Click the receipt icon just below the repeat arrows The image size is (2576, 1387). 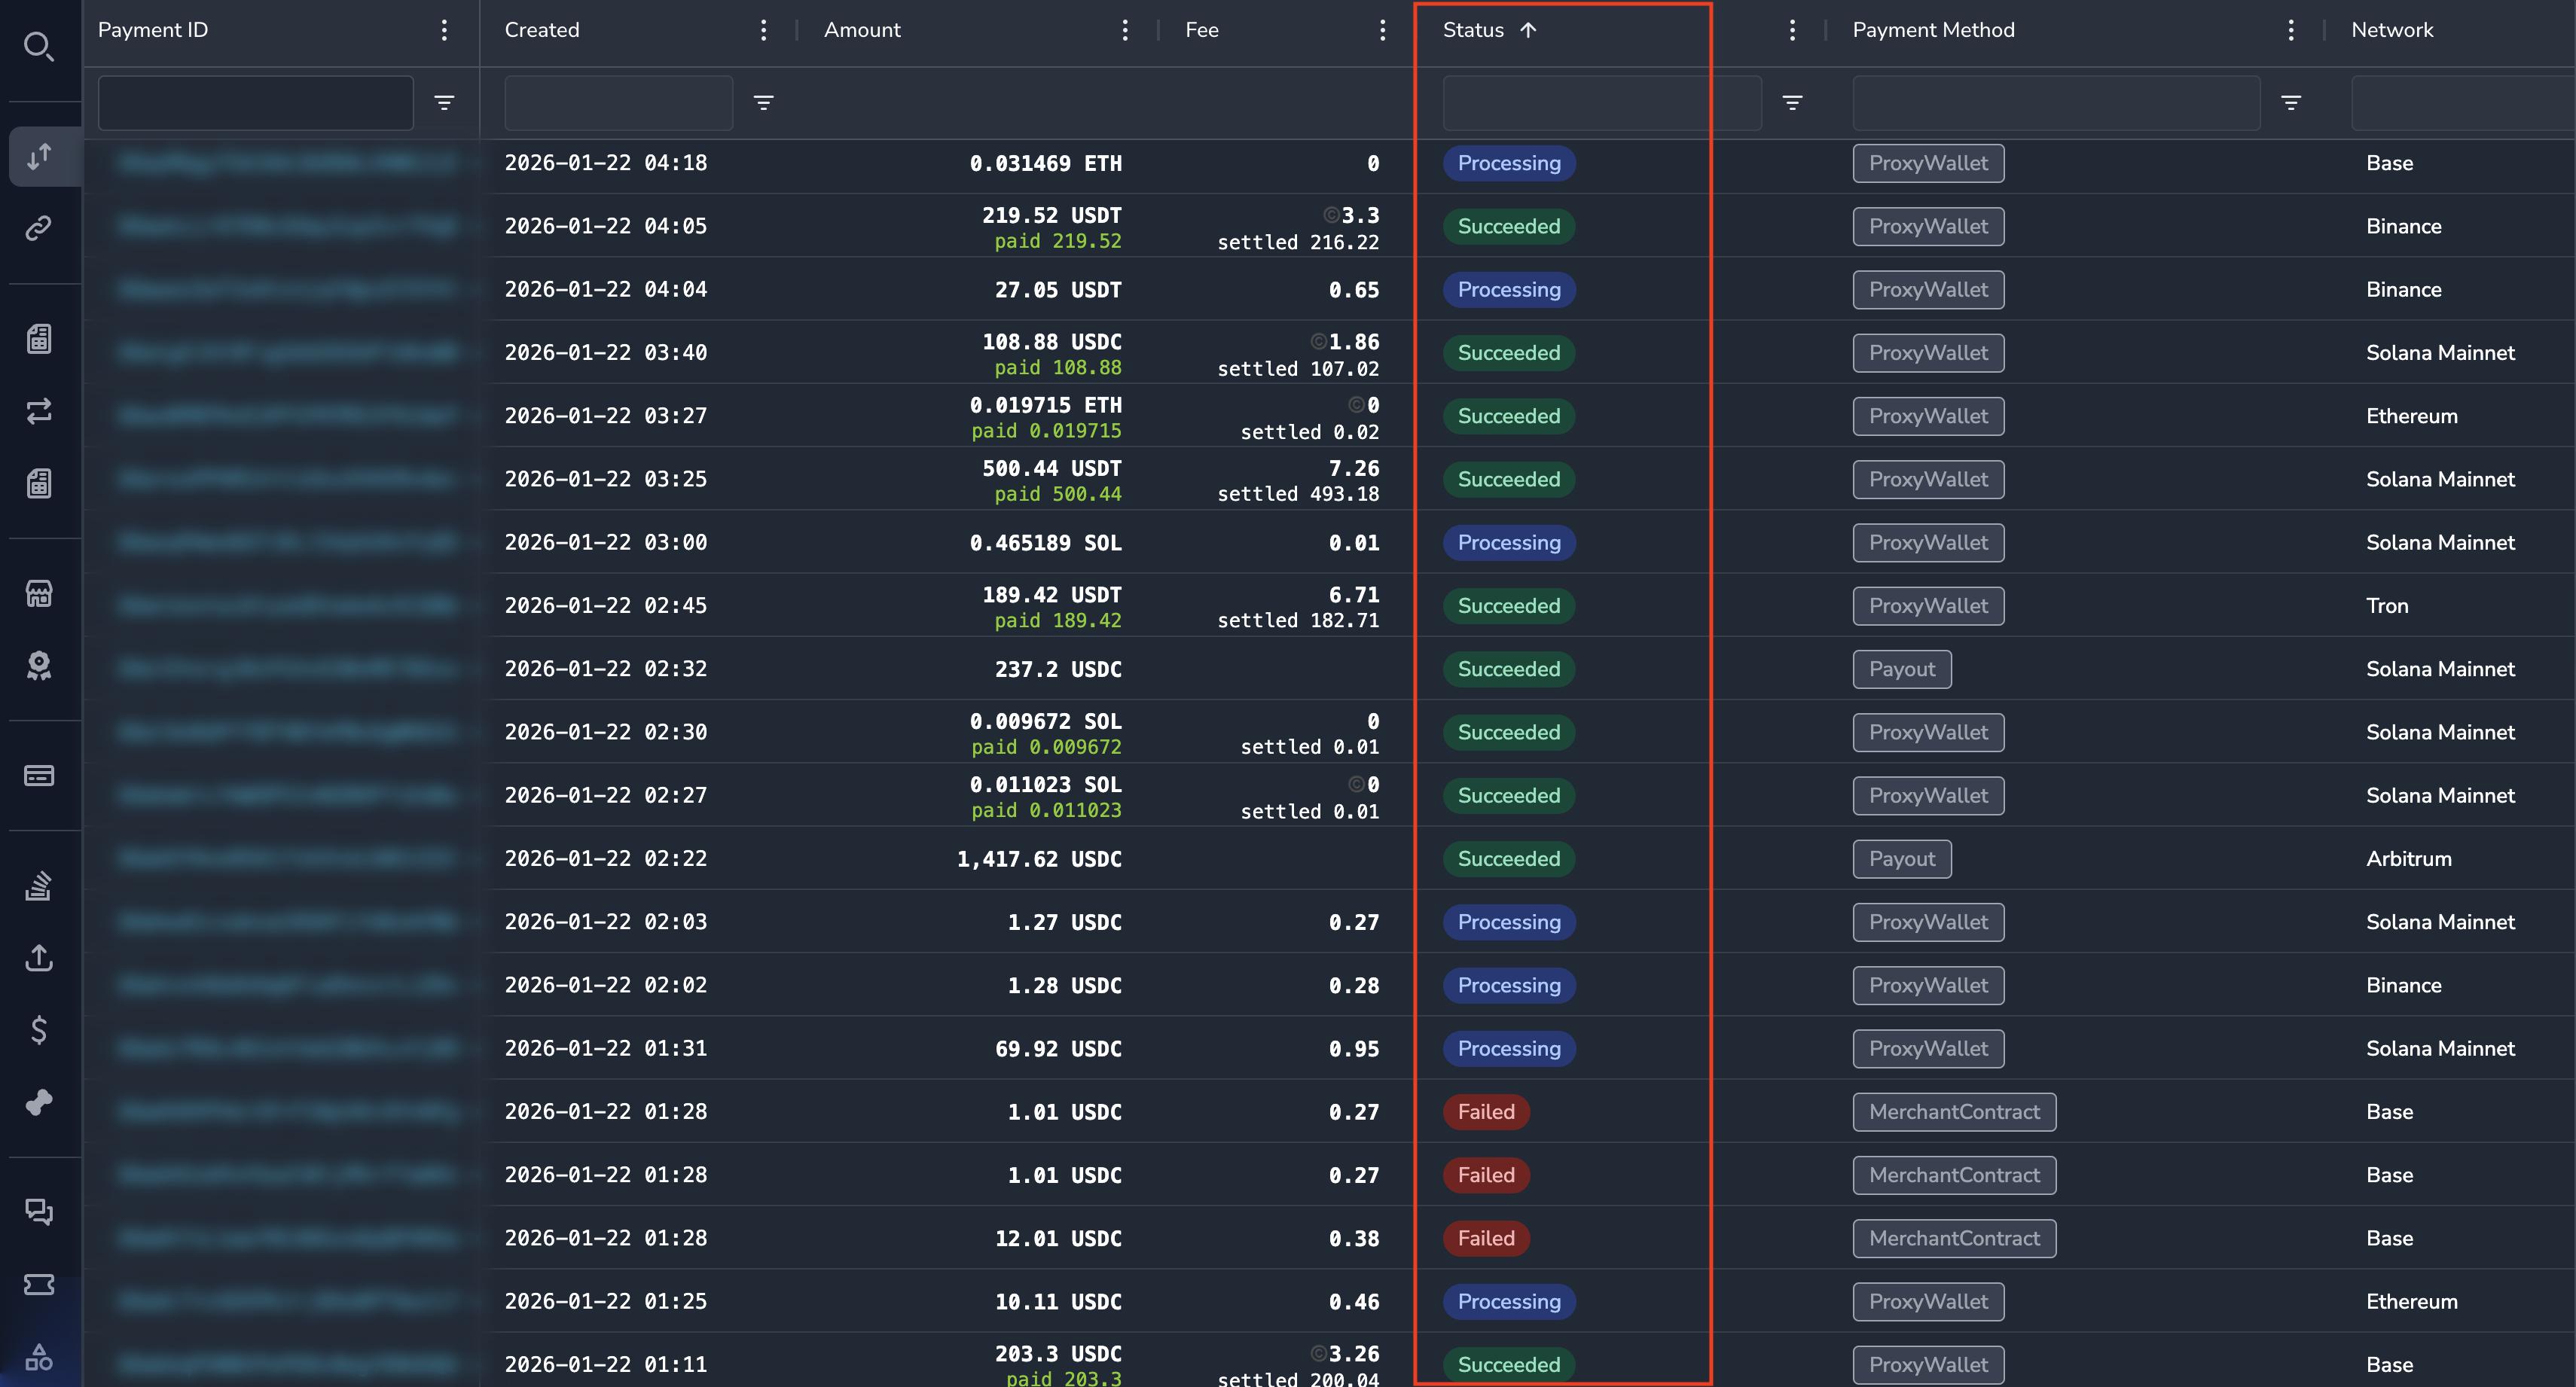[x=39, y=483]
